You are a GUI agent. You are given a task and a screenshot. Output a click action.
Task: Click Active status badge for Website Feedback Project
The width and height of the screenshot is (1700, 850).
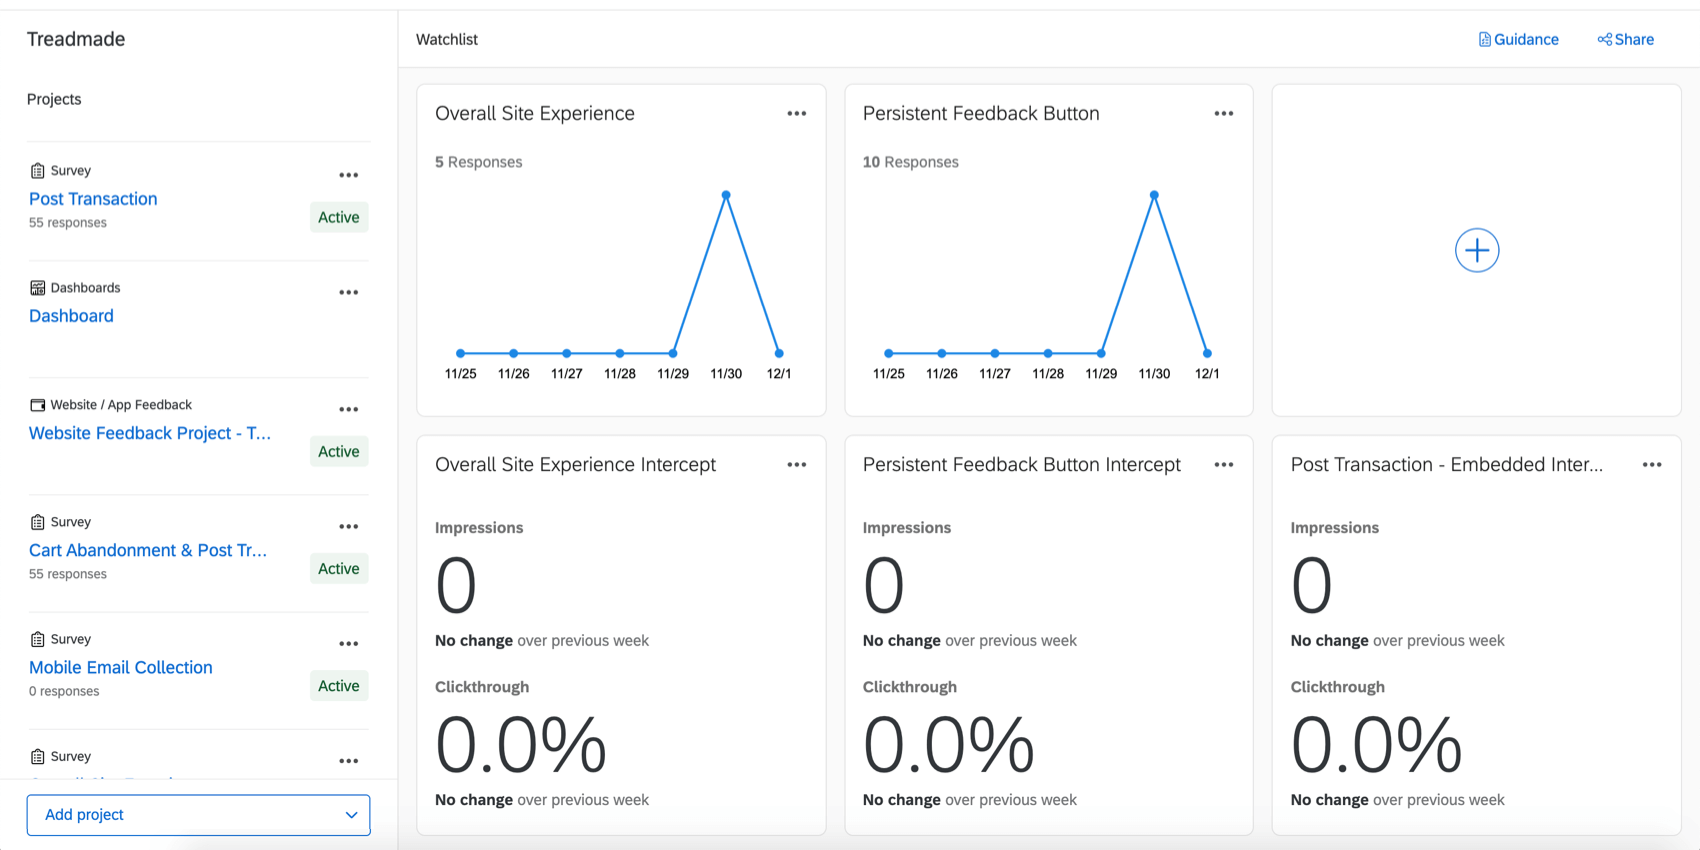coord(338,452)
